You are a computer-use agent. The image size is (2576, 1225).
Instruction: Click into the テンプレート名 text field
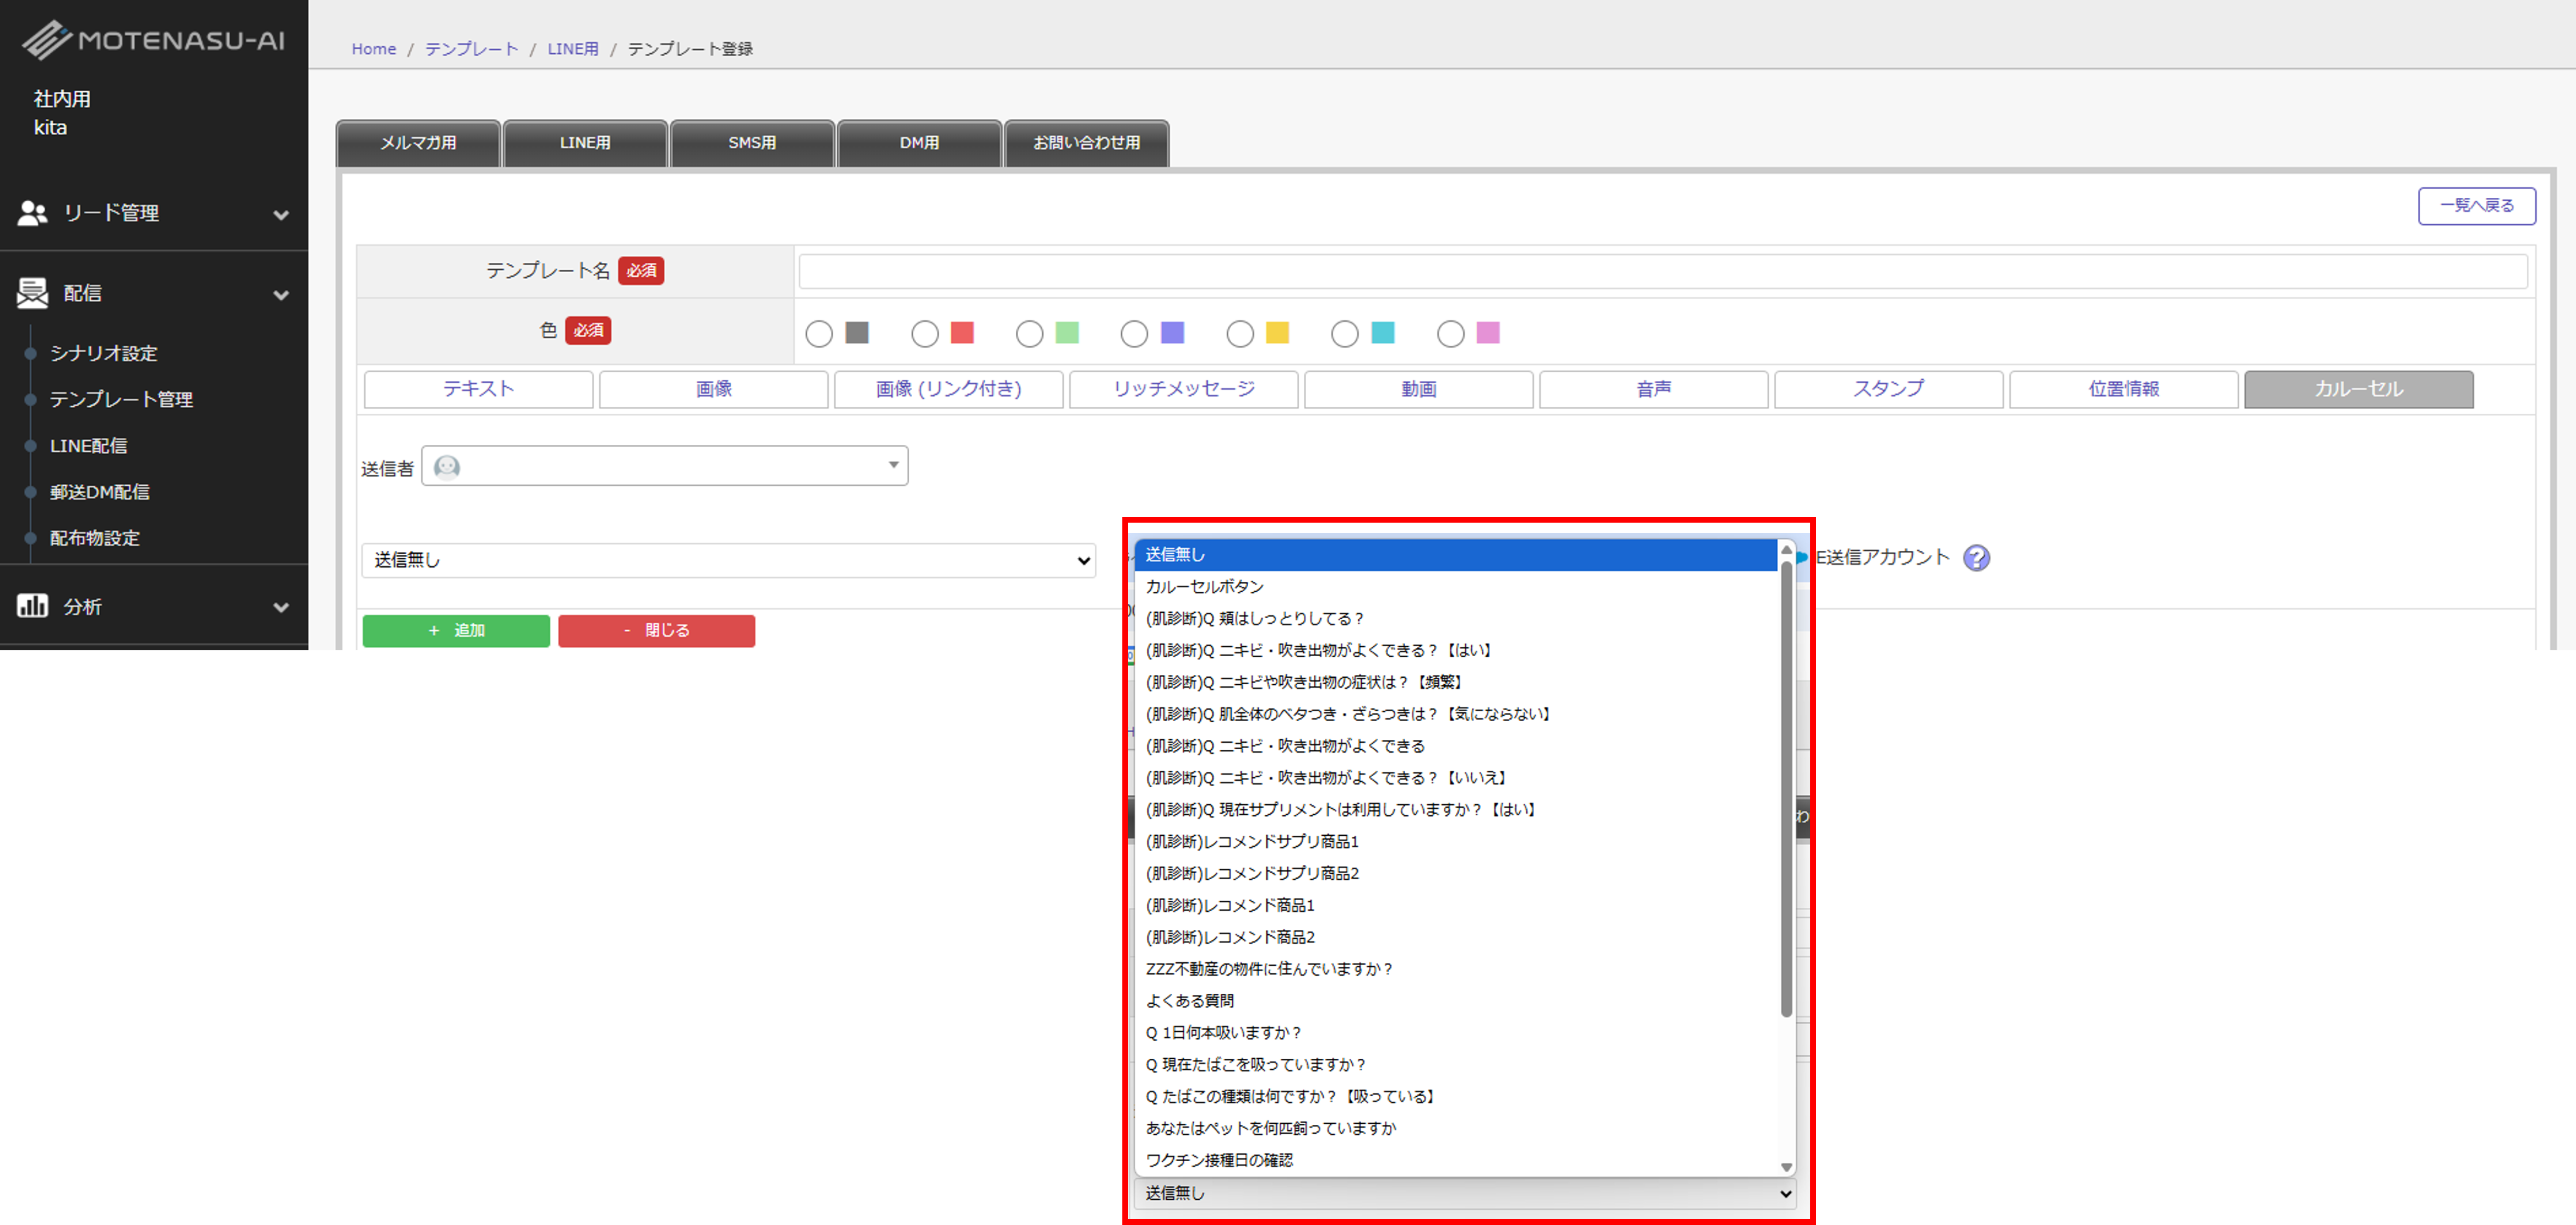coord(1662,271)
